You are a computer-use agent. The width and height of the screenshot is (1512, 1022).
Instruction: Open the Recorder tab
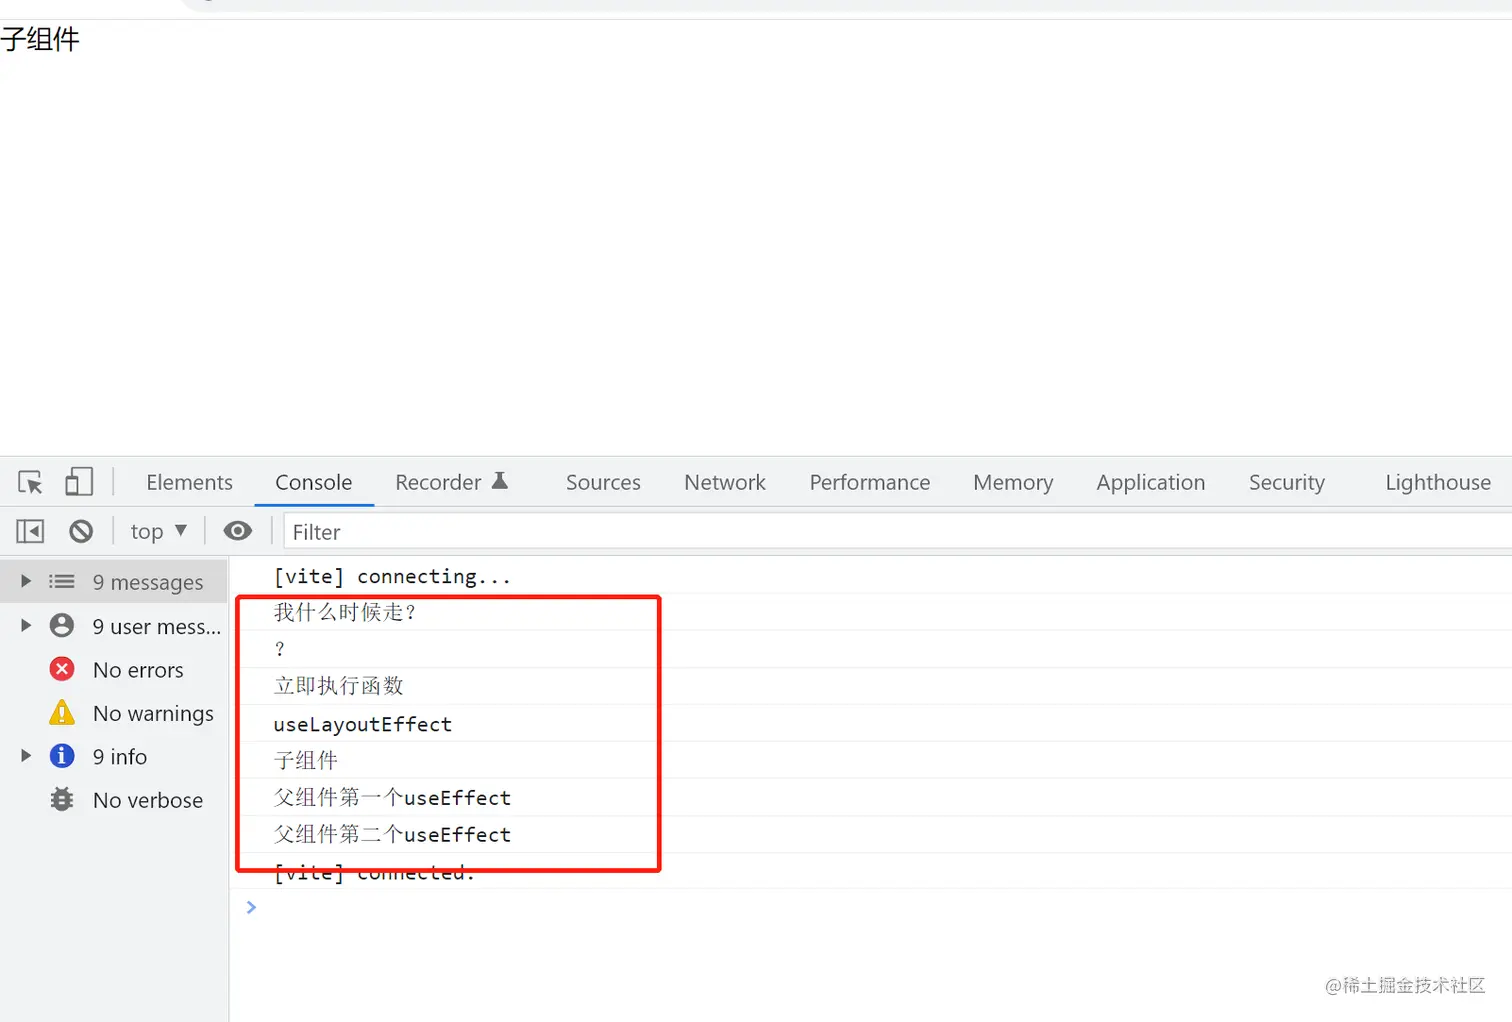[x=452, y=482]
